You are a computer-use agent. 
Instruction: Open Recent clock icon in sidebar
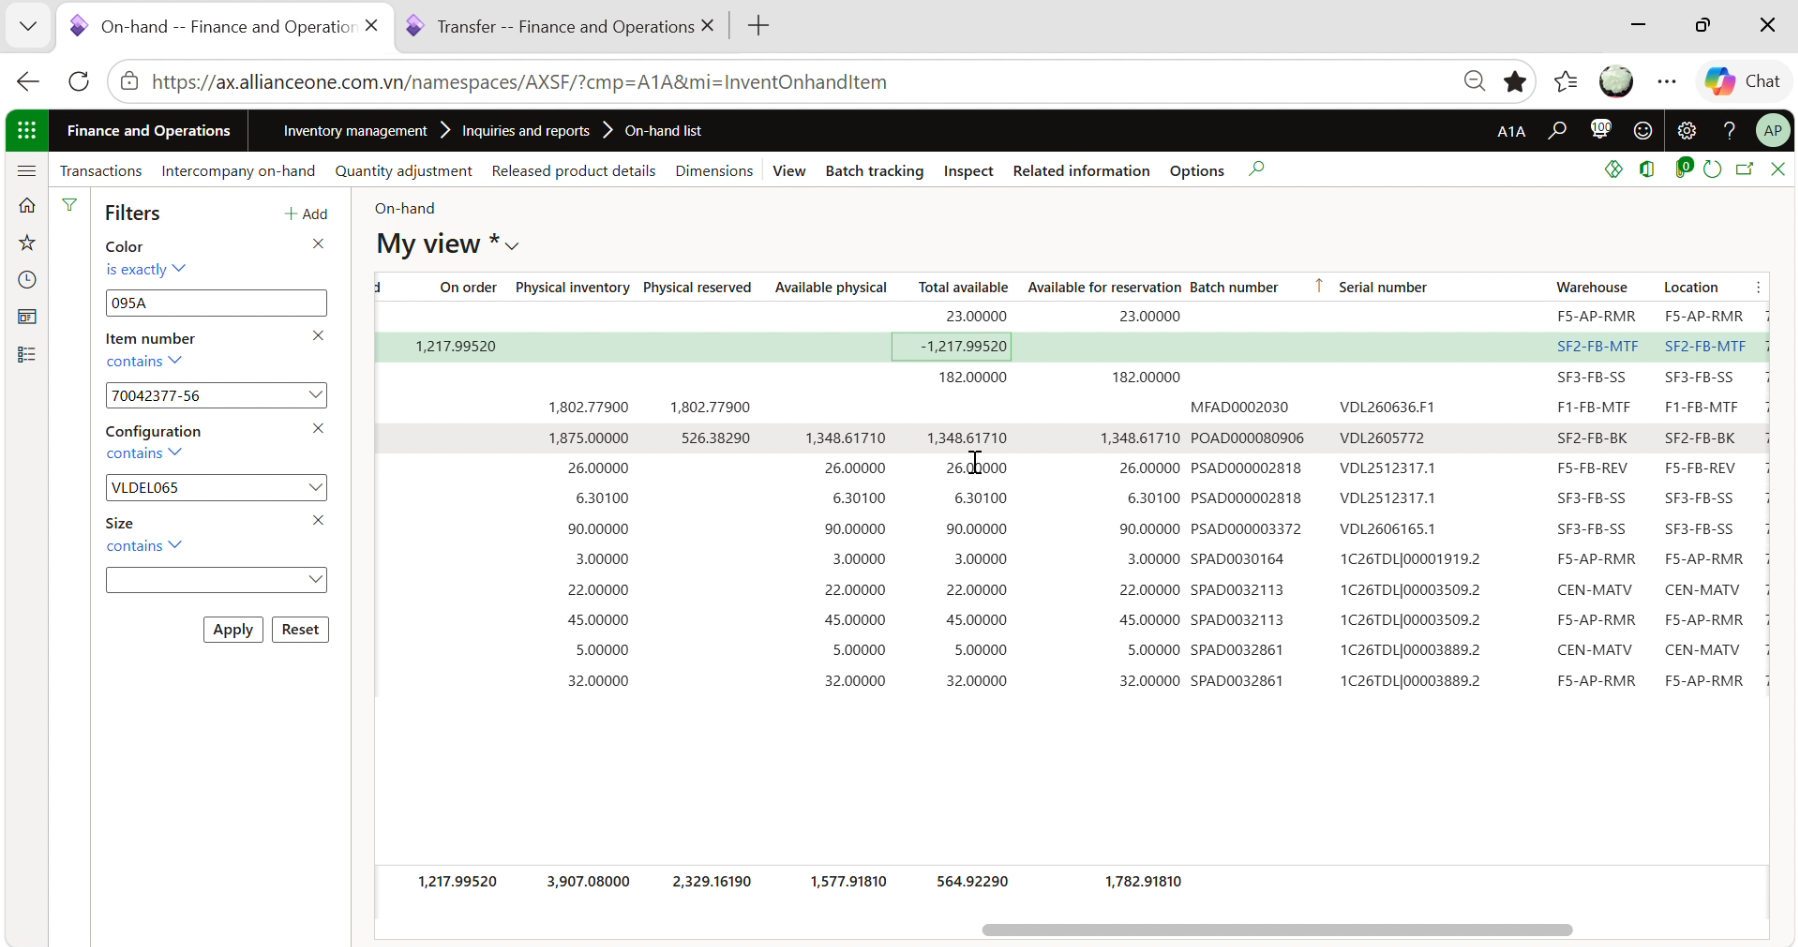pos(27,280)
